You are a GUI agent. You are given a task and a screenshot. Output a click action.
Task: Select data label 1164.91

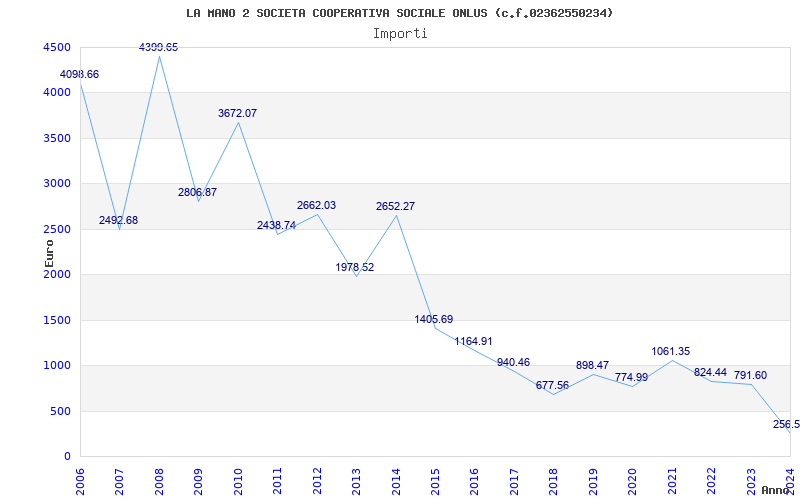(473, 341)
